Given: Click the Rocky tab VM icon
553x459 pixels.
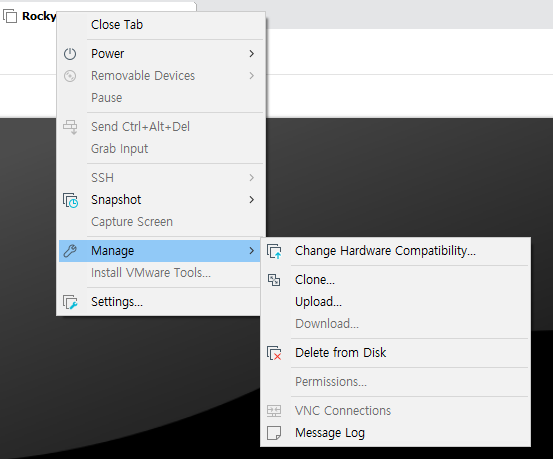Looking at the screenshot, I should 10,16.
